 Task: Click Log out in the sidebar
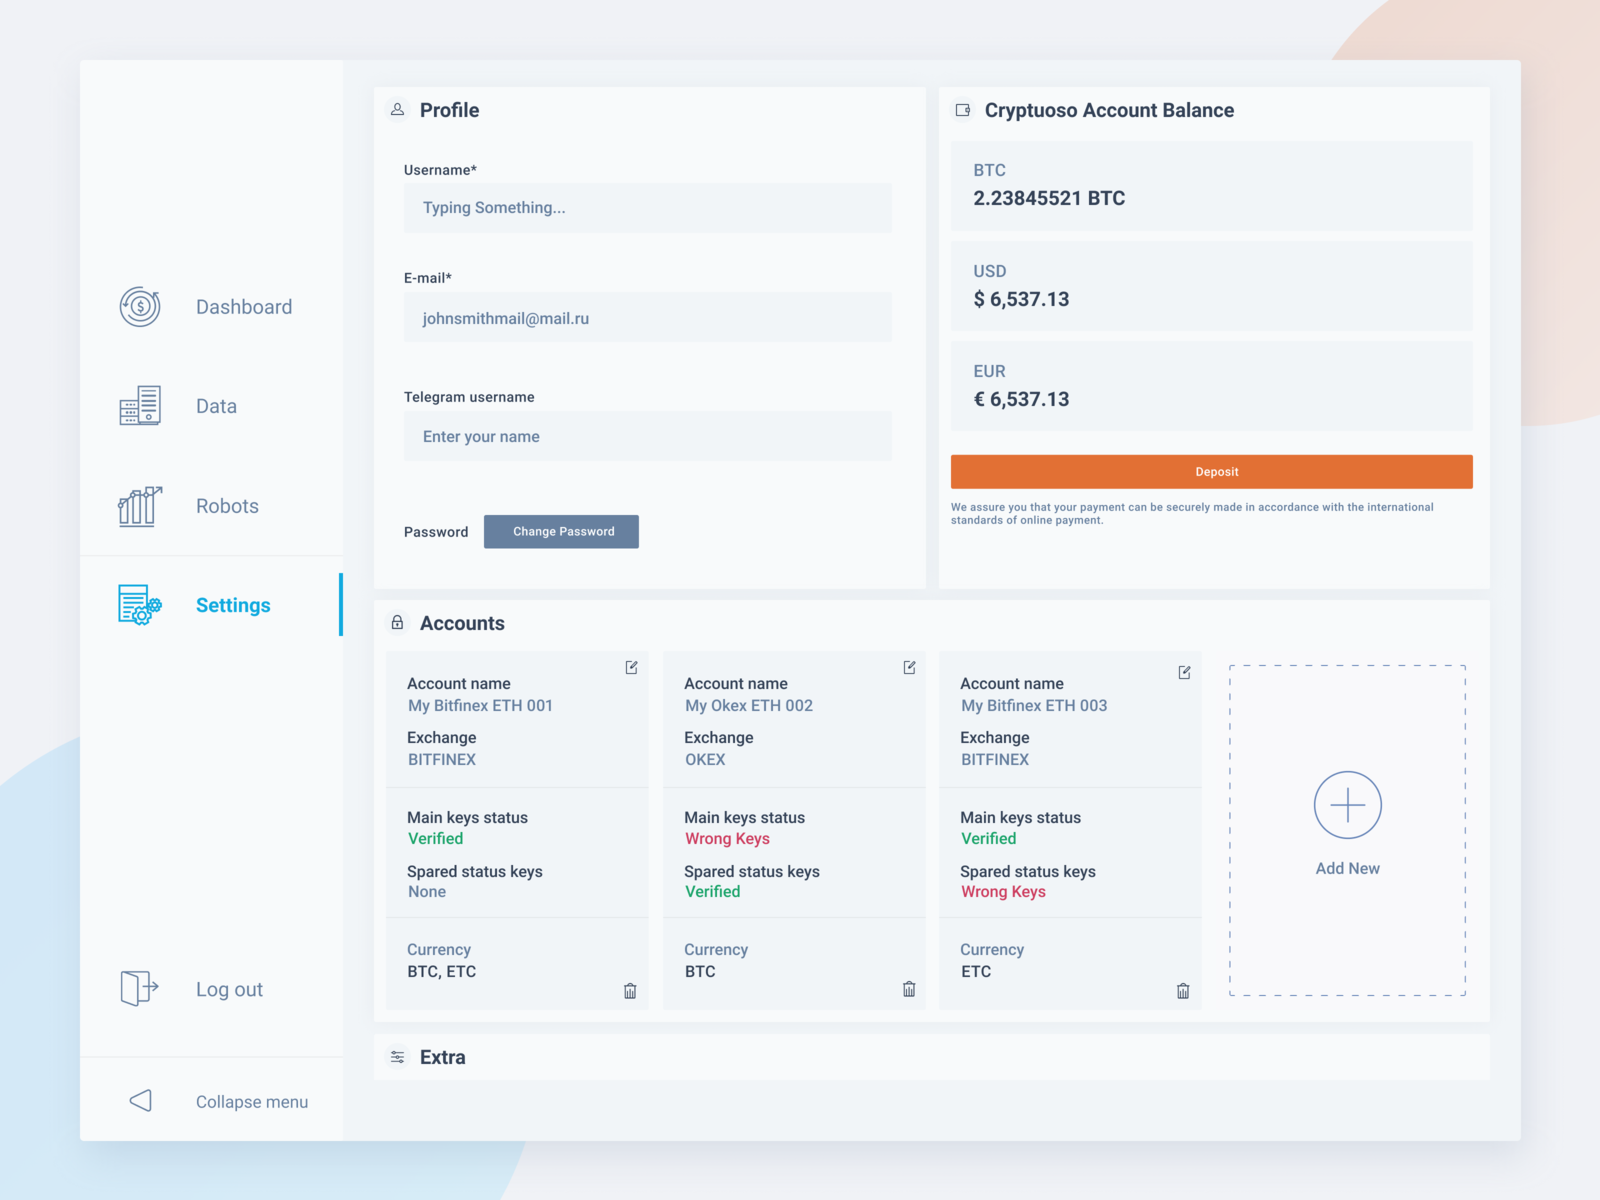pos(229,989)
